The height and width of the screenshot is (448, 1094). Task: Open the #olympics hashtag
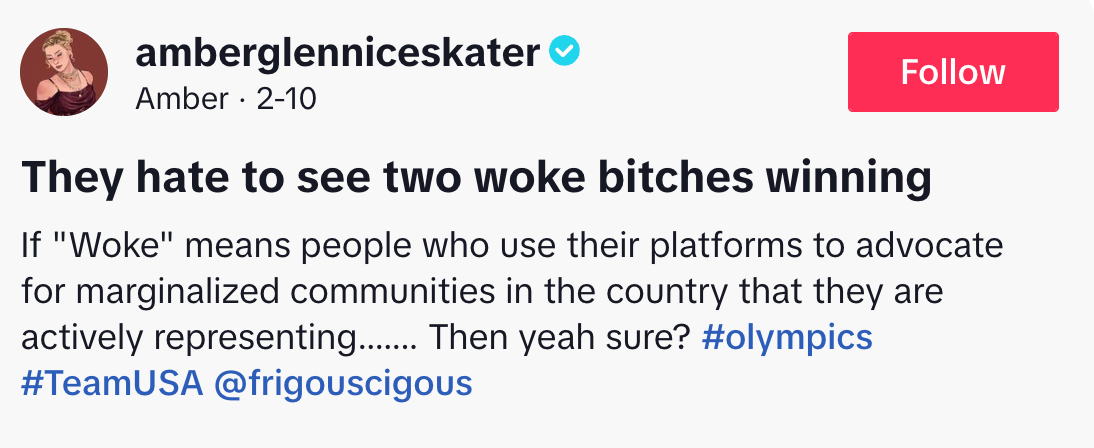[787, 338]
